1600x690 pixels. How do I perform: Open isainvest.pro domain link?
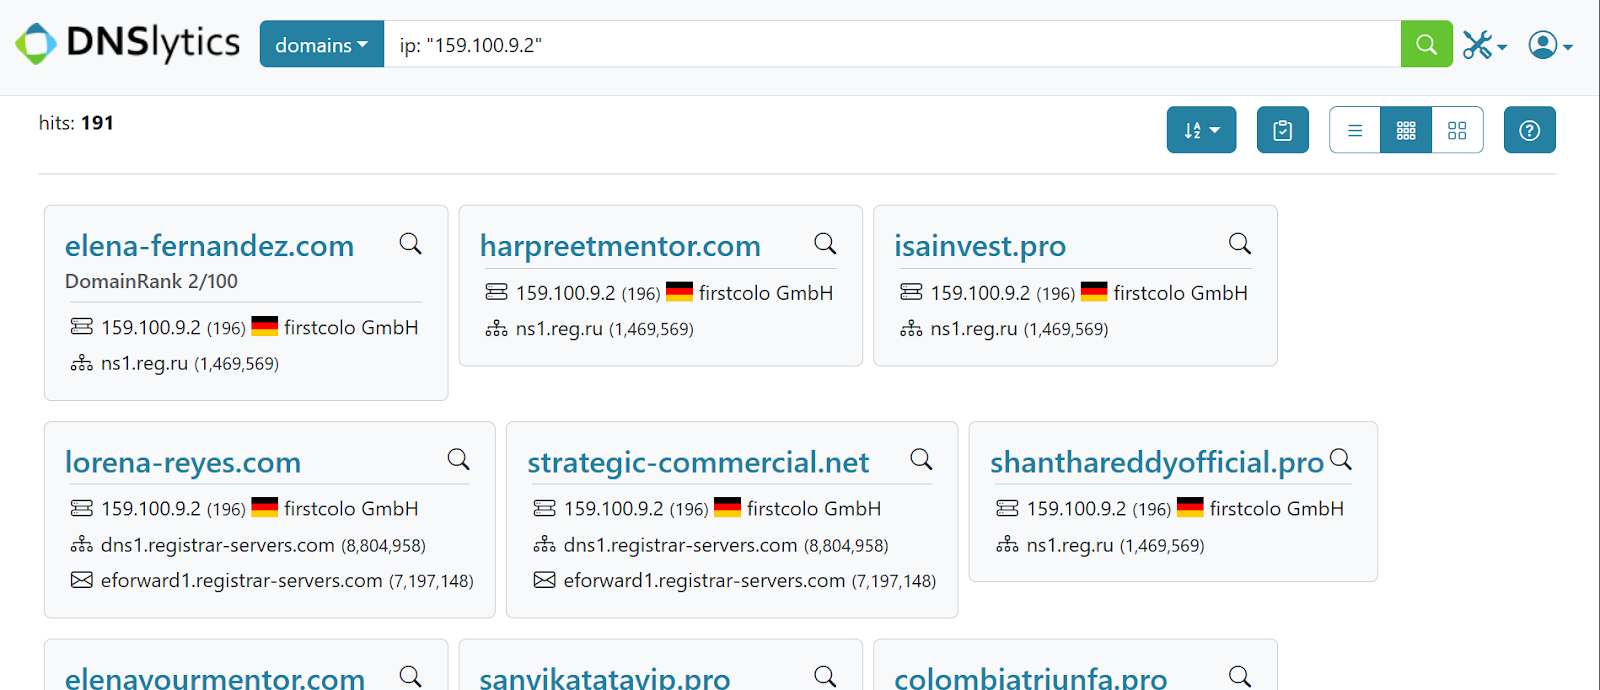click(x=980, y=246)
